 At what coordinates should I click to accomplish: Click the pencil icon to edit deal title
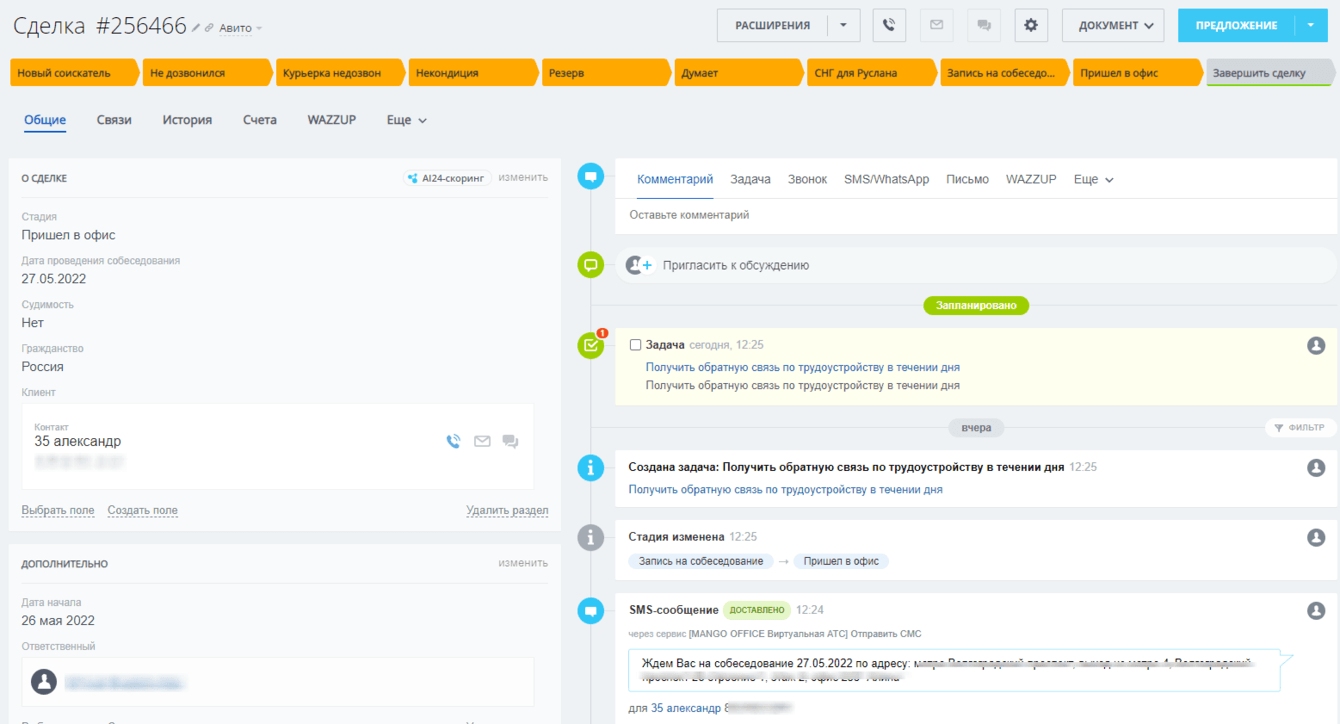tap(197, 28)
